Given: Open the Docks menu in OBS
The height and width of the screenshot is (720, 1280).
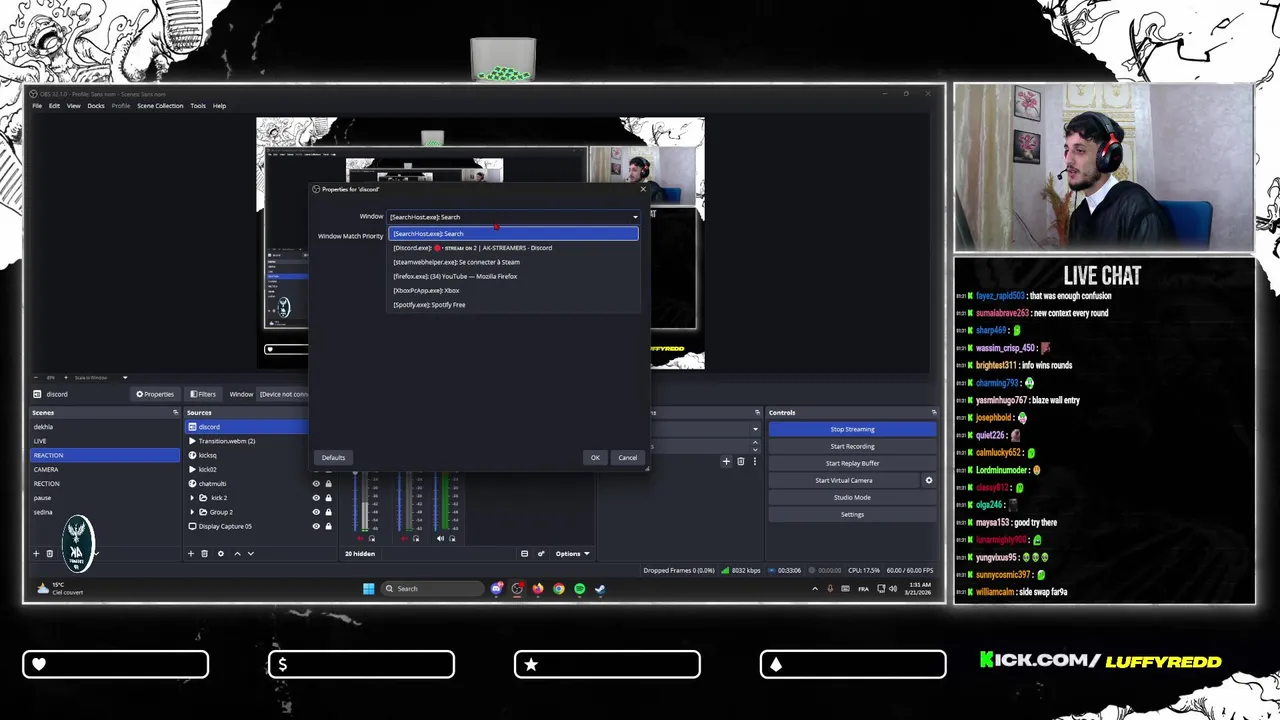Looking at the screenshot, I should 96,105.
